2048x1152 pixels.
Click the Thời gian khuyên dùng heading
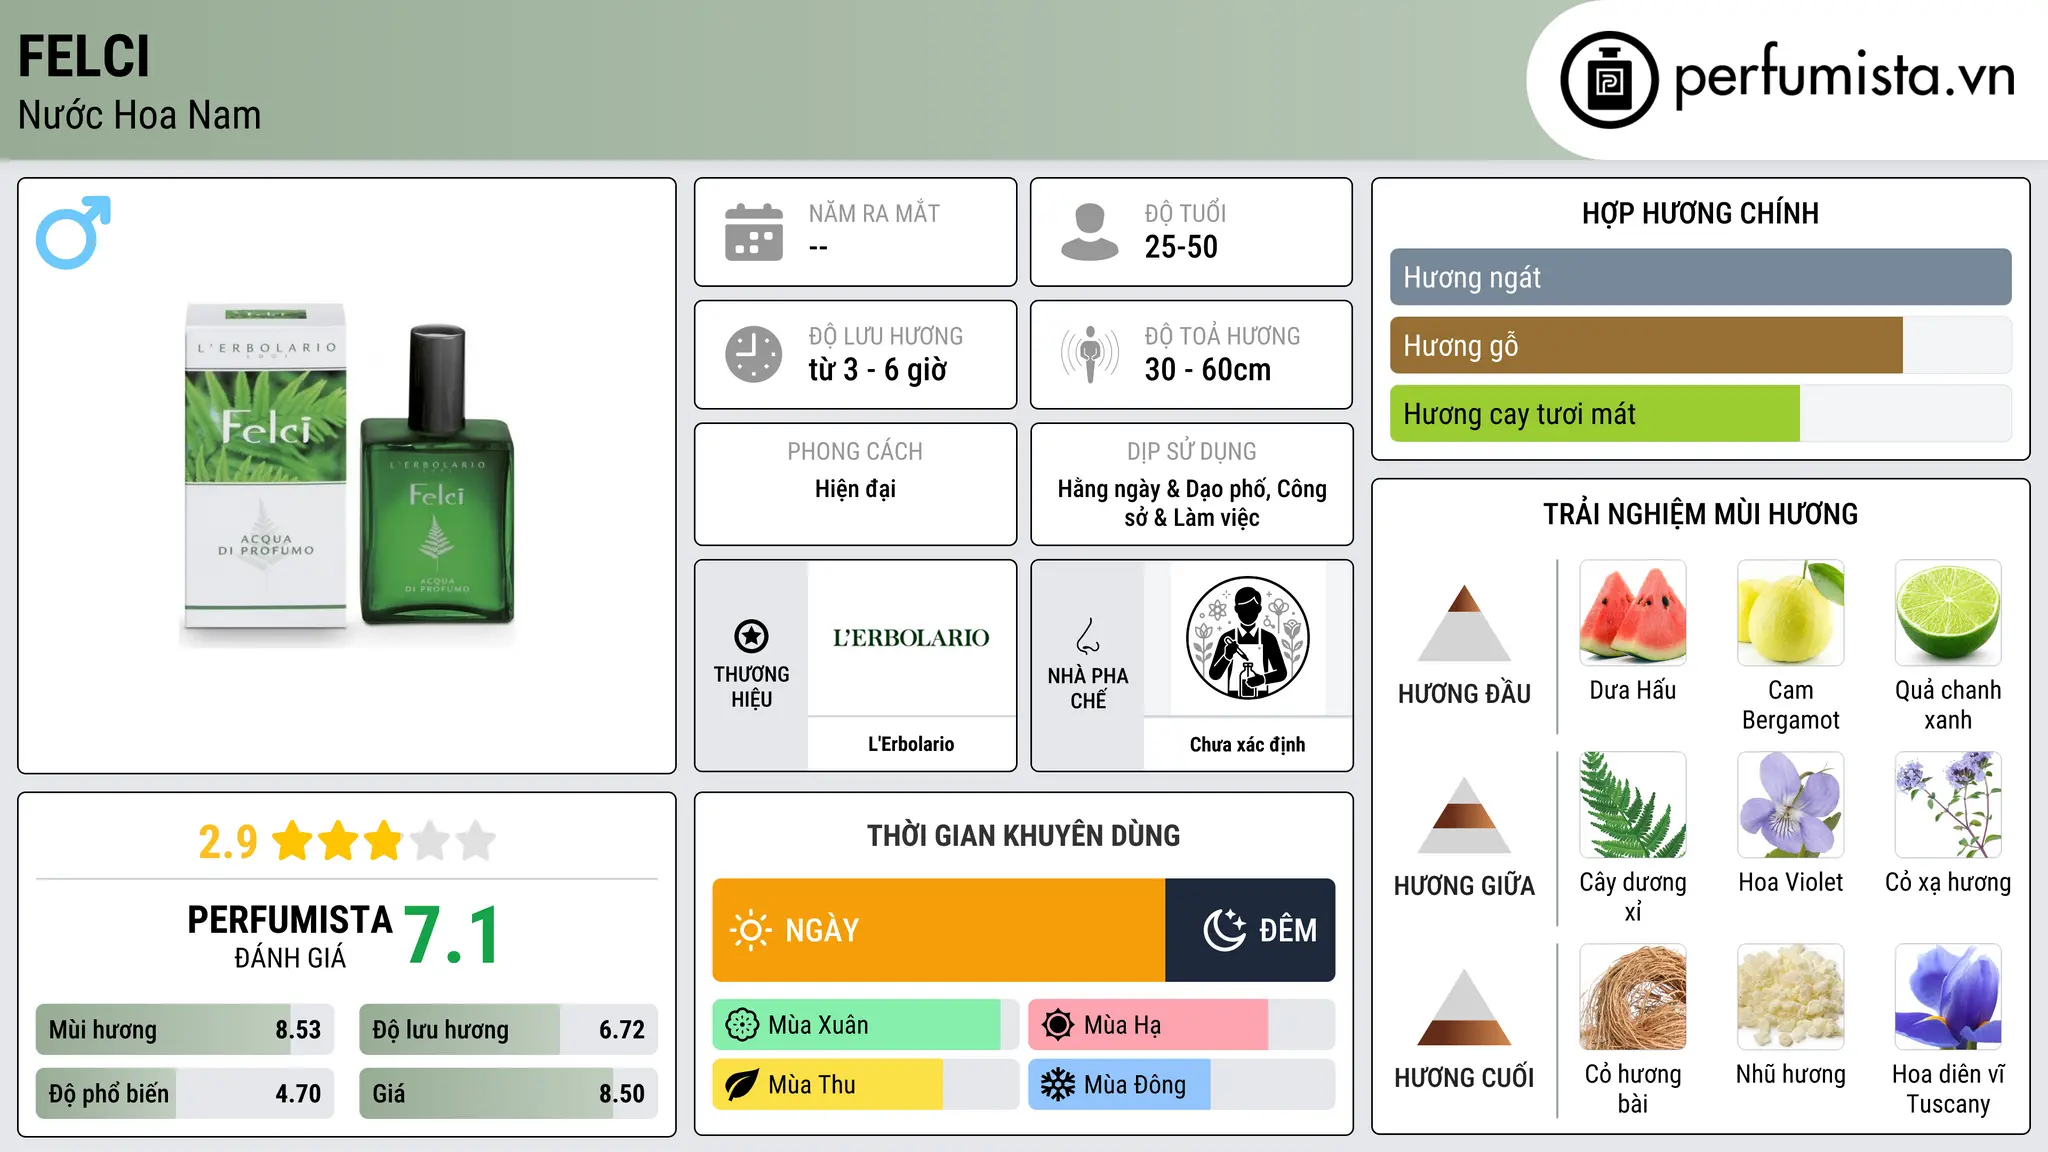[1023, 835]
